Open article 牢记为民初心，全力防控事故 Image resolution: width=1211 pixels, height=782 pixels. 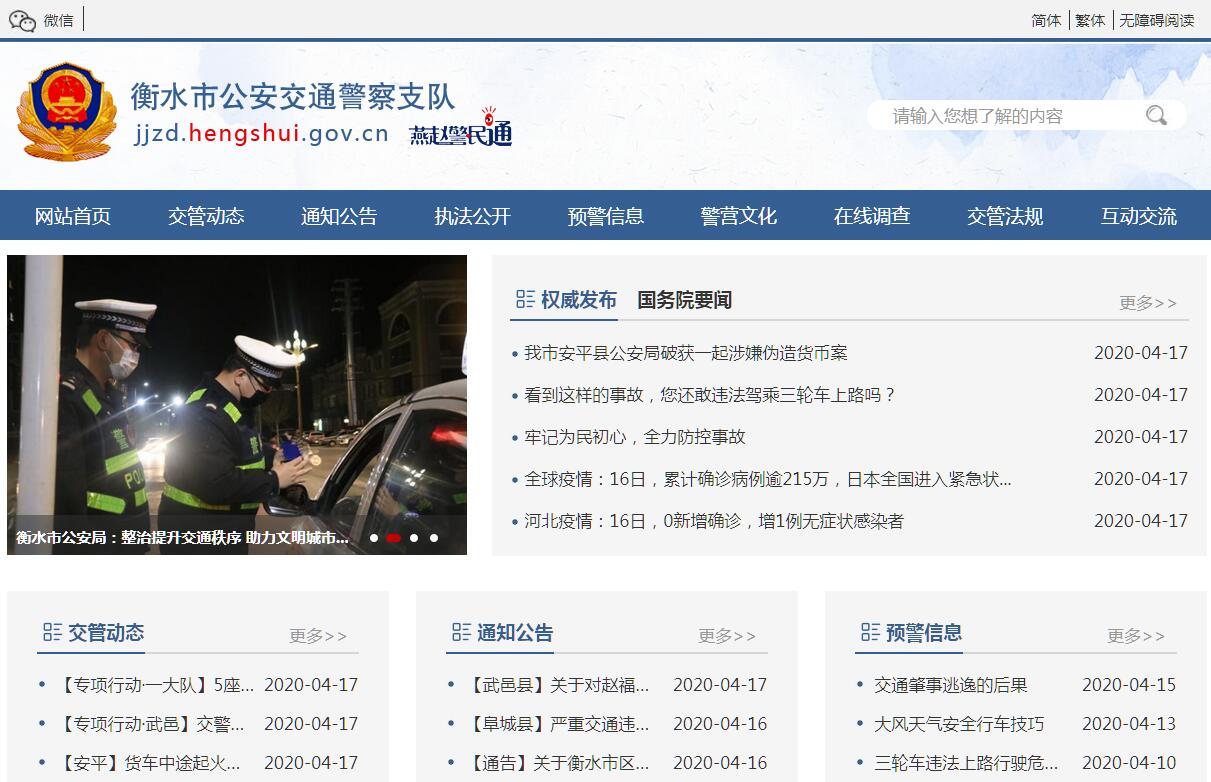coord(635,437)
